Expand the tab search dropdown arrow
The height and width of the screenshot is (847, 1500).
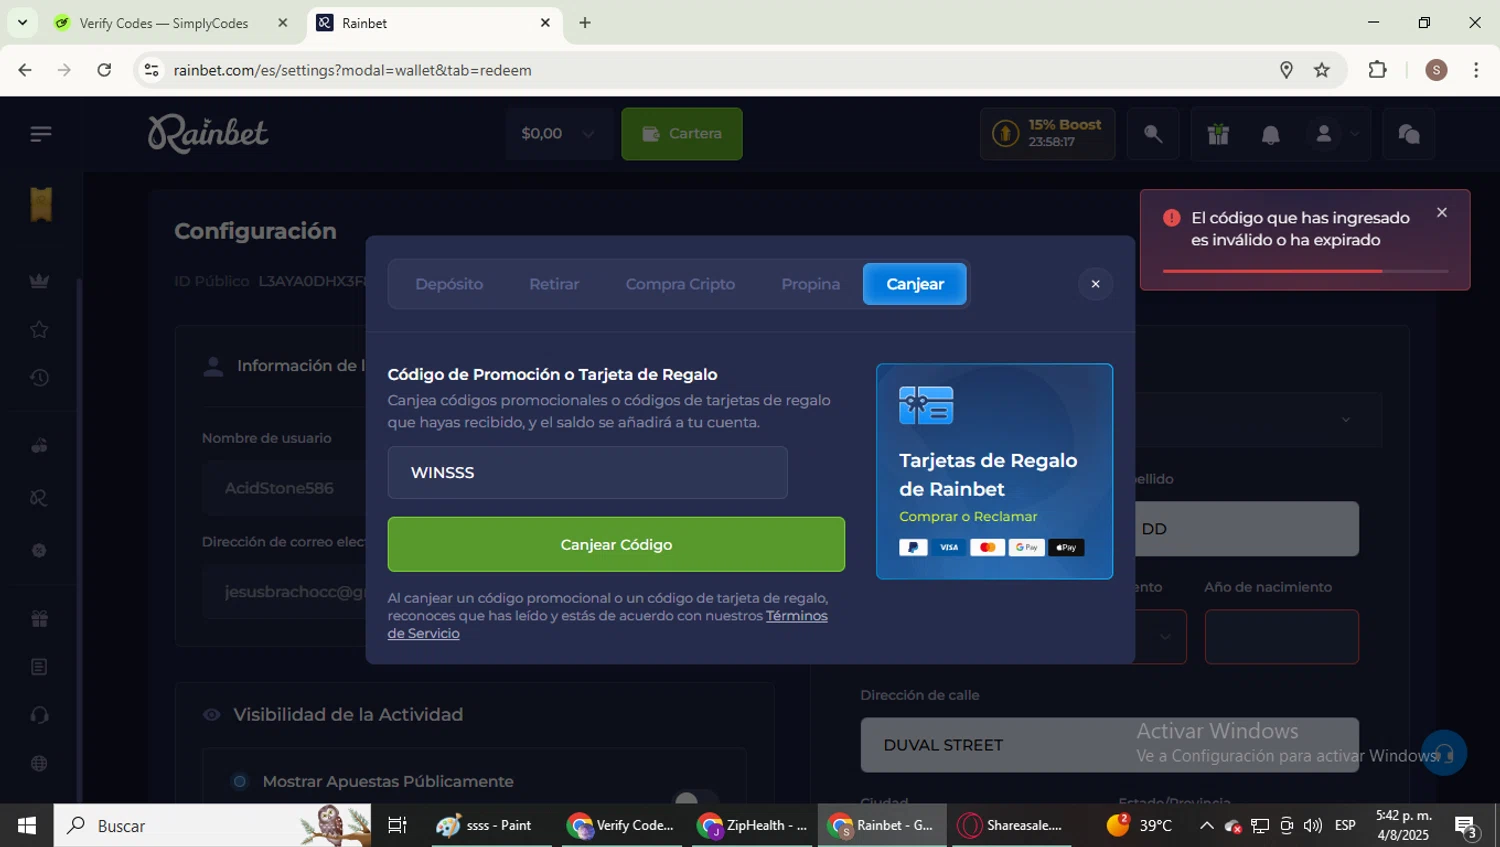[22, 22]
